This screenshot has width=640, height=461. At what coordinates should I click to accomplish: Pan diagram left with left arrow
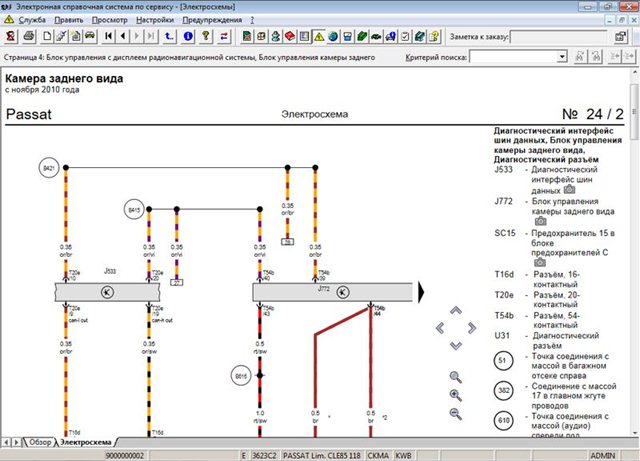point(440,328)
